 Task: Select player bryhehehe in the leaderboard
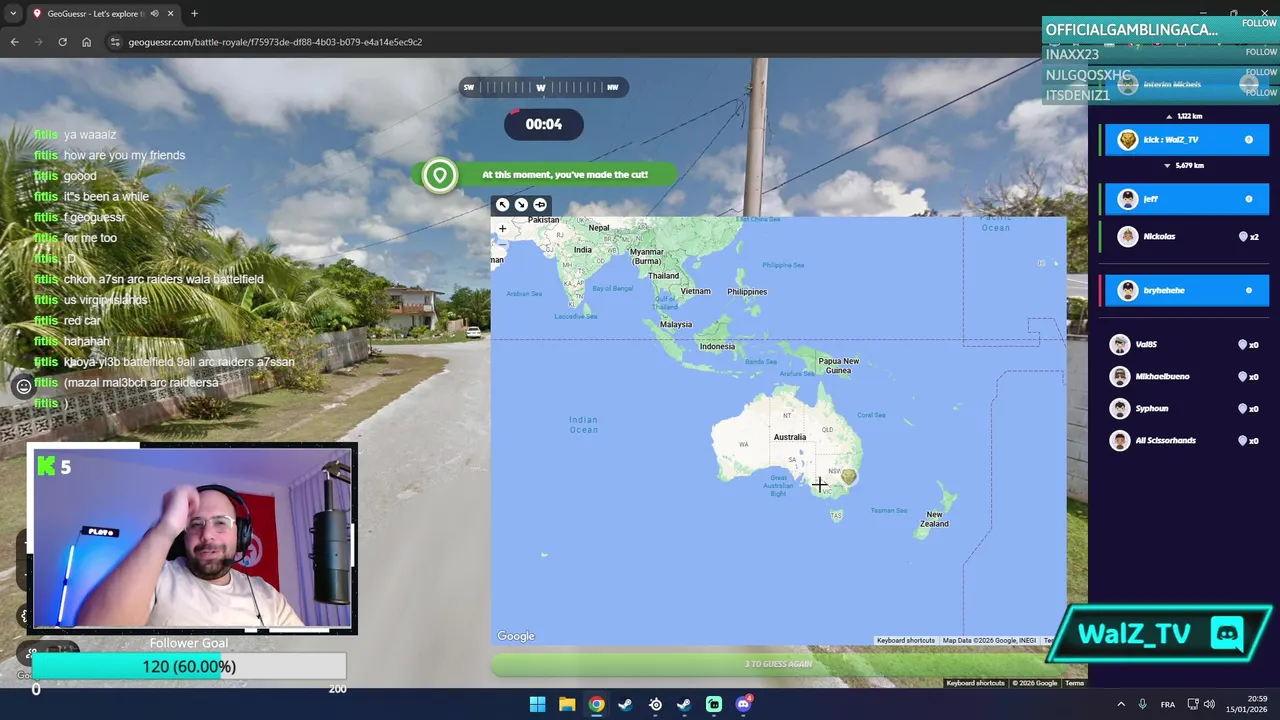click(1186, 290)
